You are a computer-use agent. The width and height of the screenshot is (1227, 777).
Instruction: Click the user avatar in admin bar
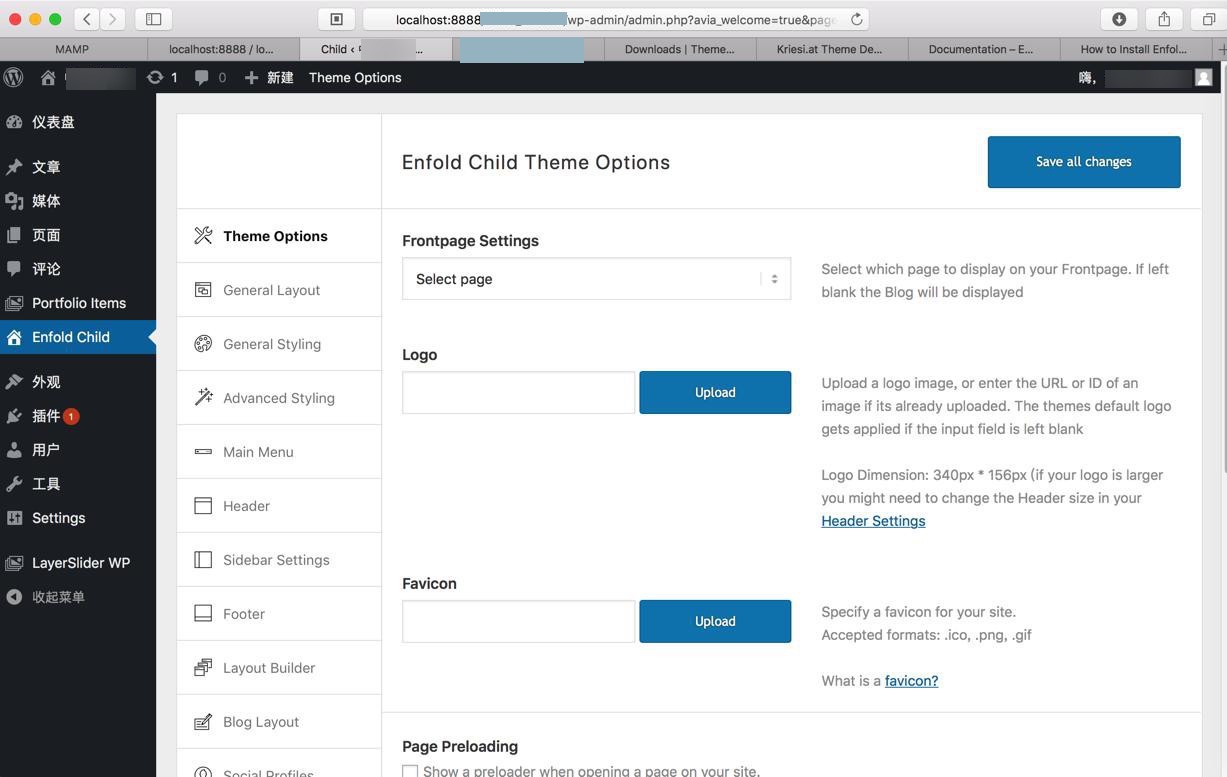(x=1203, y=77)
